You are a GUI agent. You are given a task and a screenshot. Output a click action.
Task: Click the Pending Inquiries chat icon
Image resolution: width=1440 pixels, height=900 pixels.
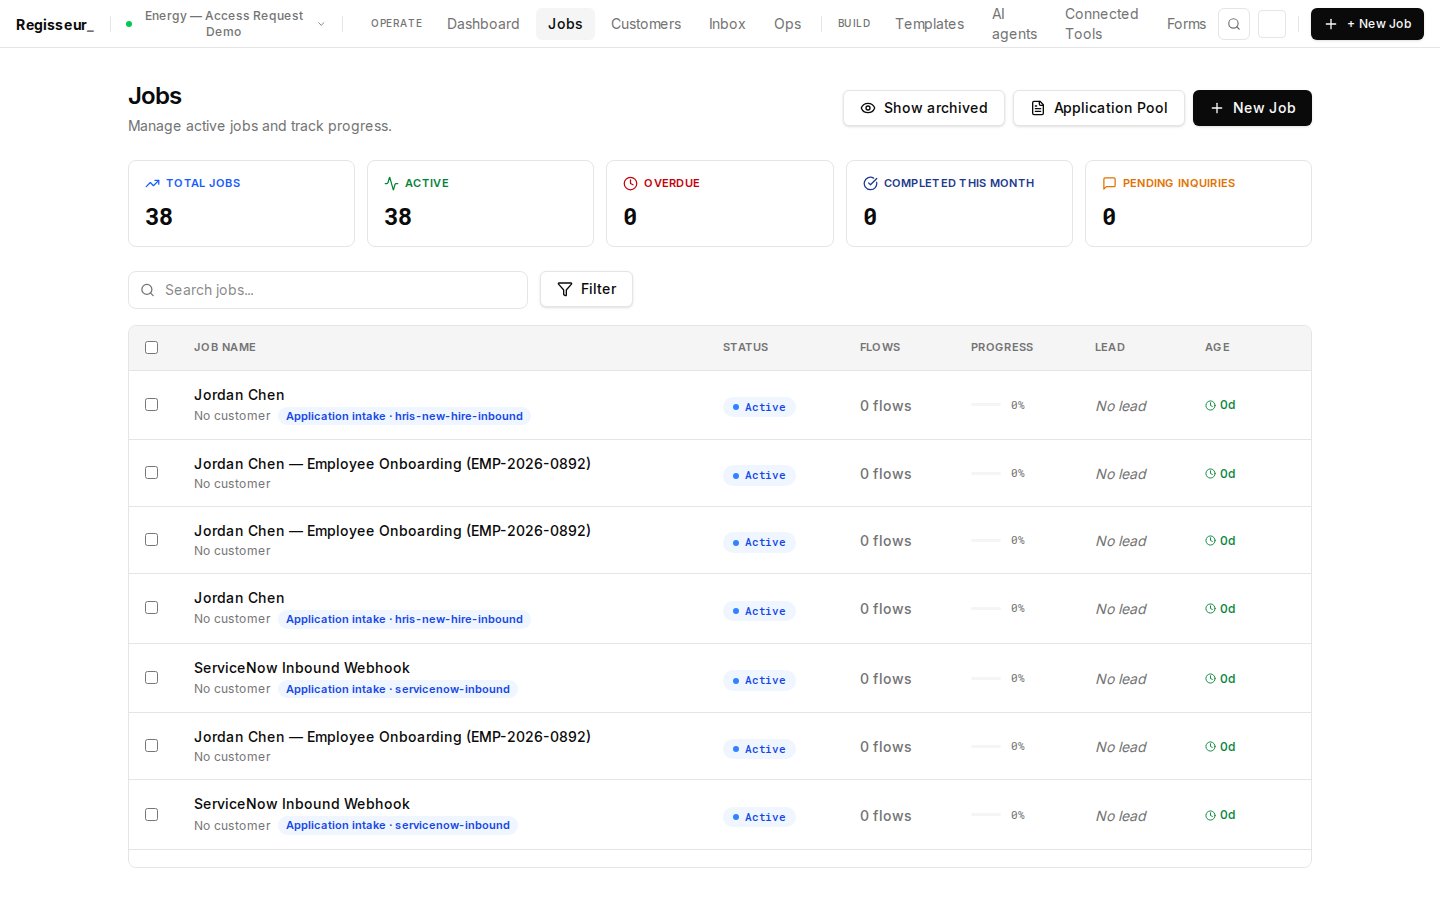(x=1109, y=184)
